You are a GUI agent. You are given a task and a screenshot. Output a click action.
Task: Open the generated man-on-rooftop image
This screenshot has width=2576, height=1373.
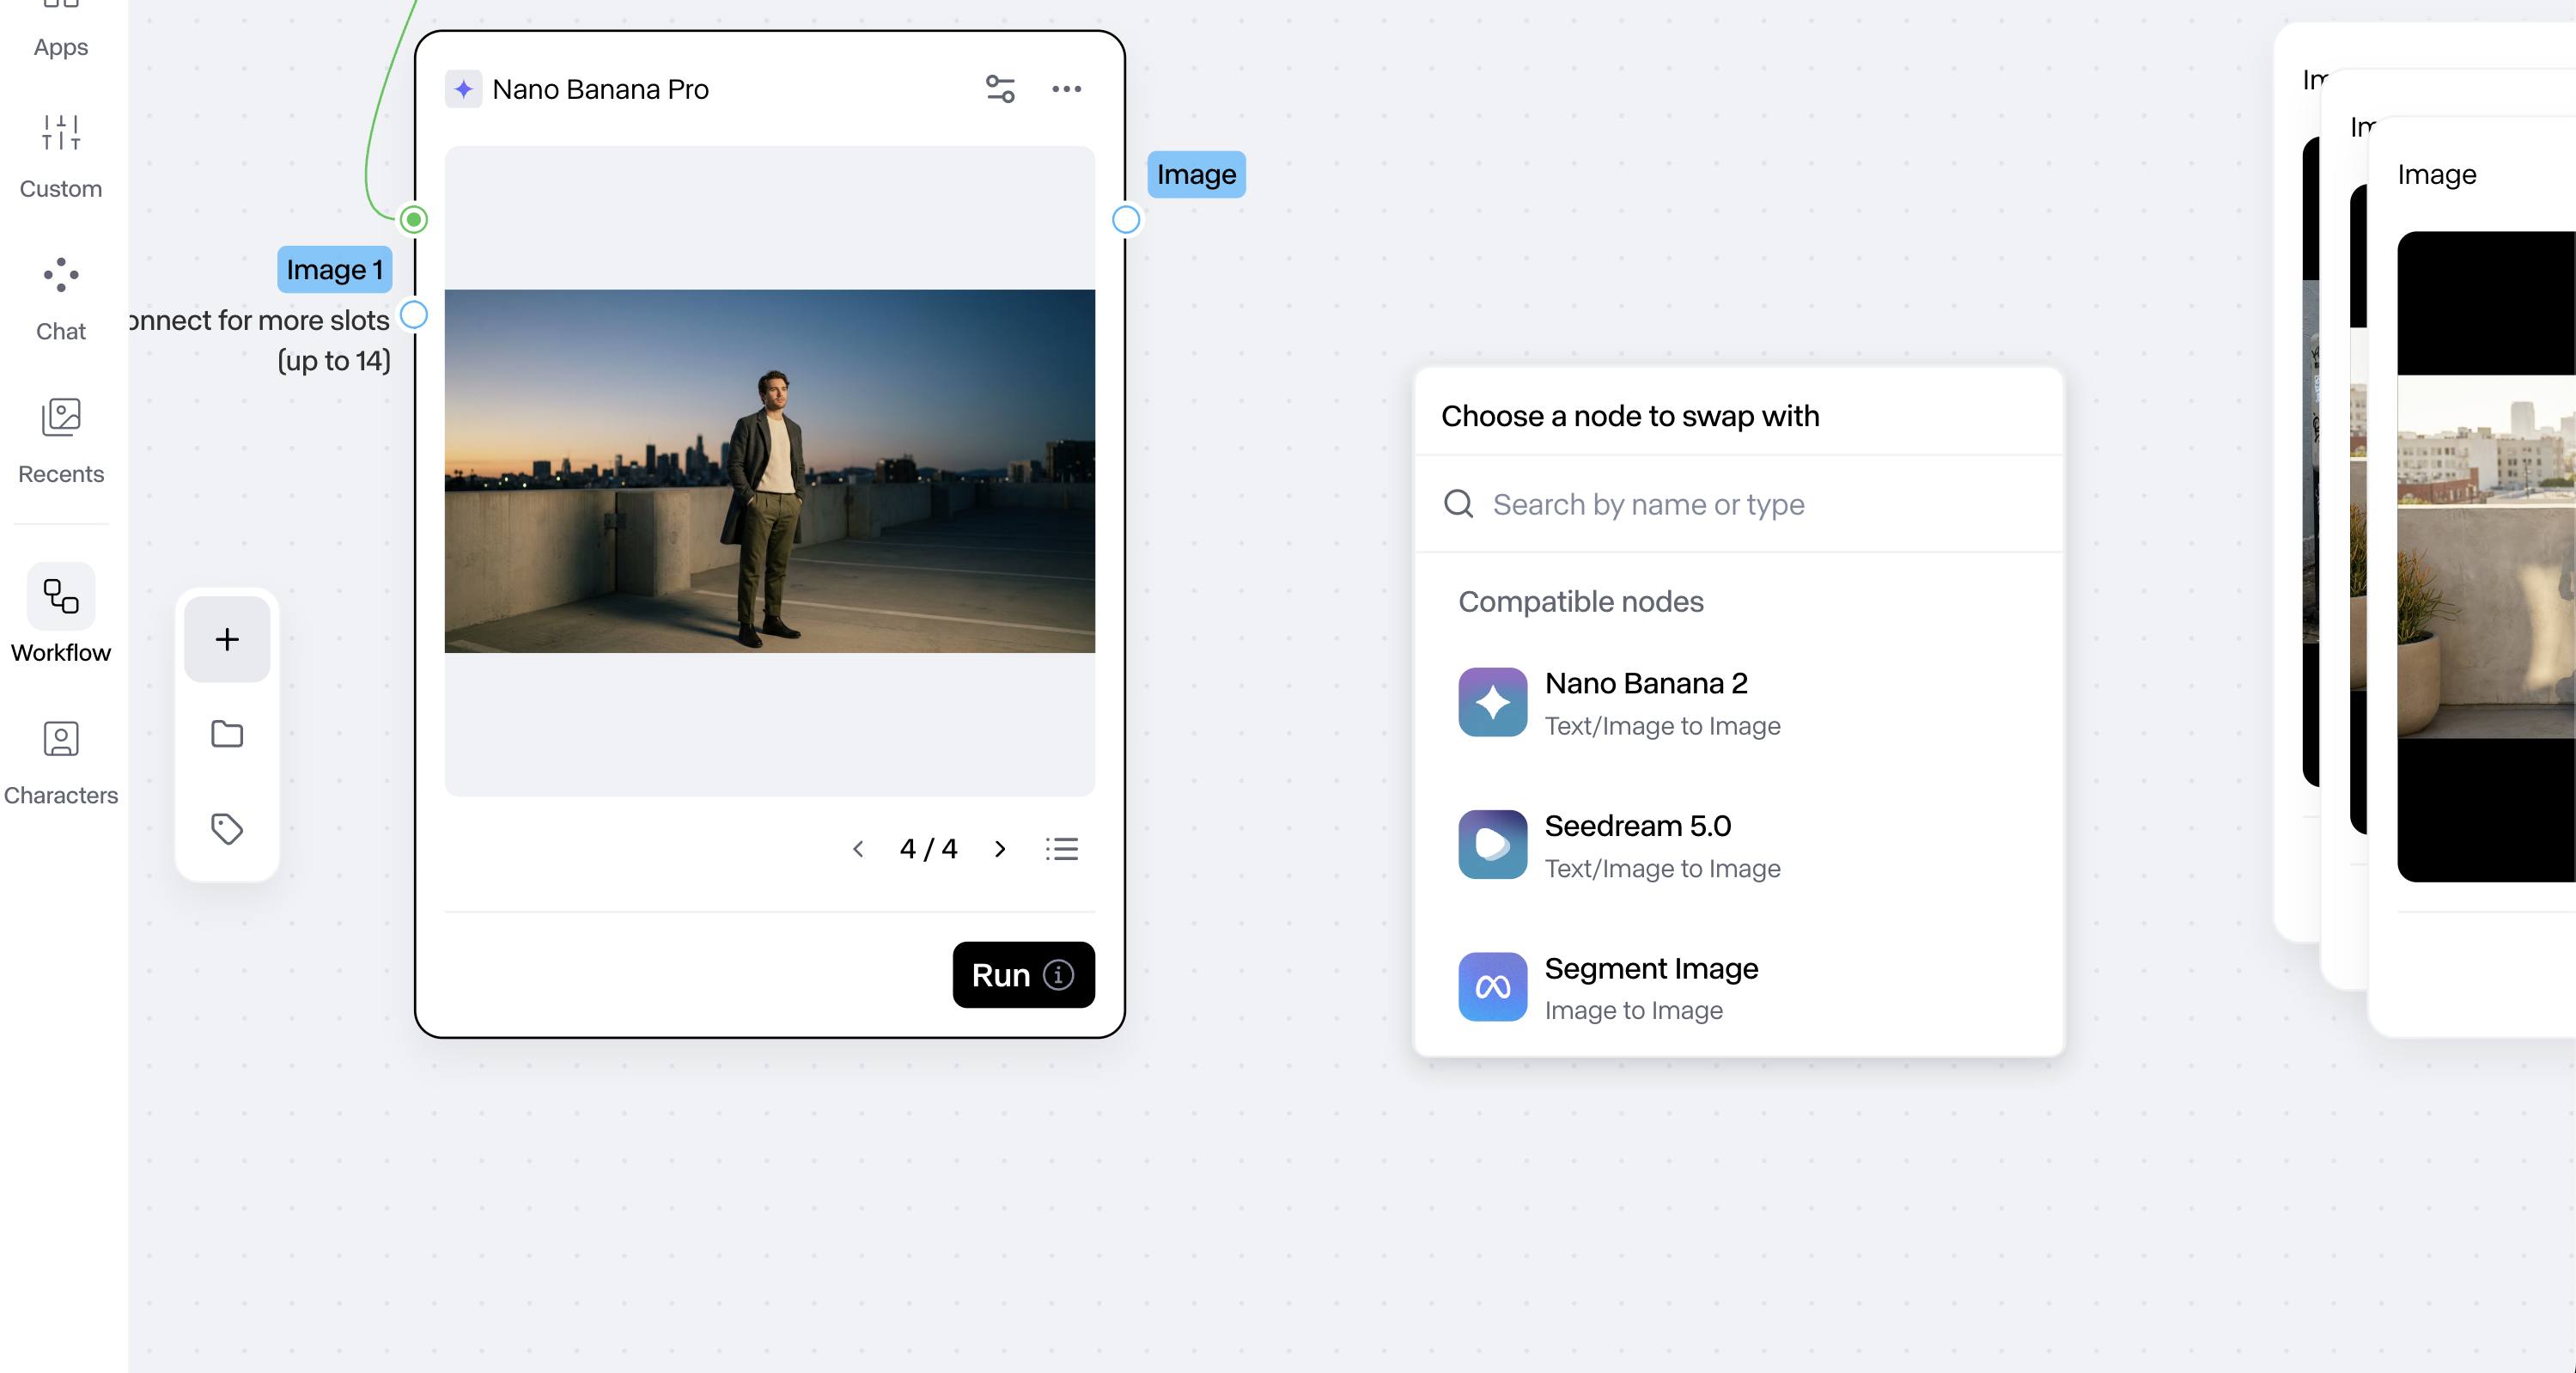tap(769, 471)
